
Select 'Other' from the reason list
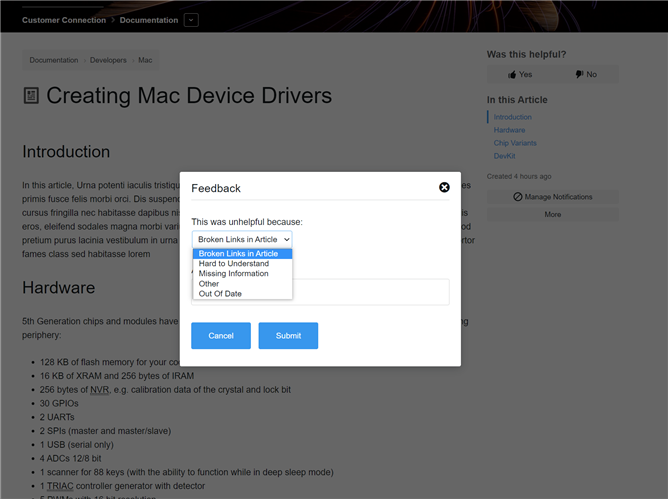[x=242, y=284]
